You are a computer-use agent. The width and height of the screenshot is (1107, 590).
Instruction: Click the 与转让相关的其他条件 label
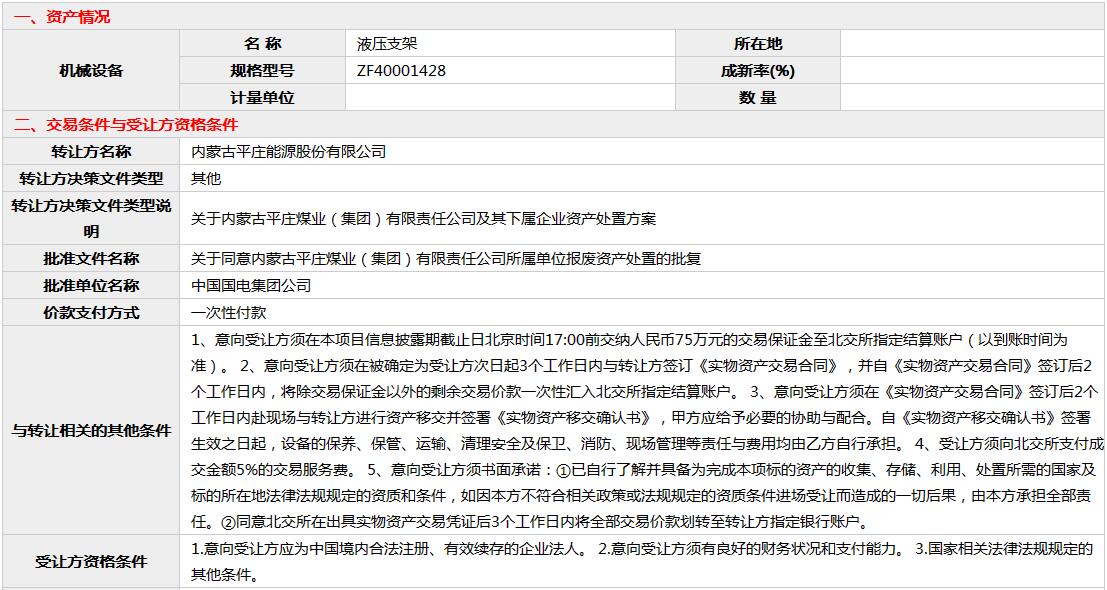tap(91, 431)
